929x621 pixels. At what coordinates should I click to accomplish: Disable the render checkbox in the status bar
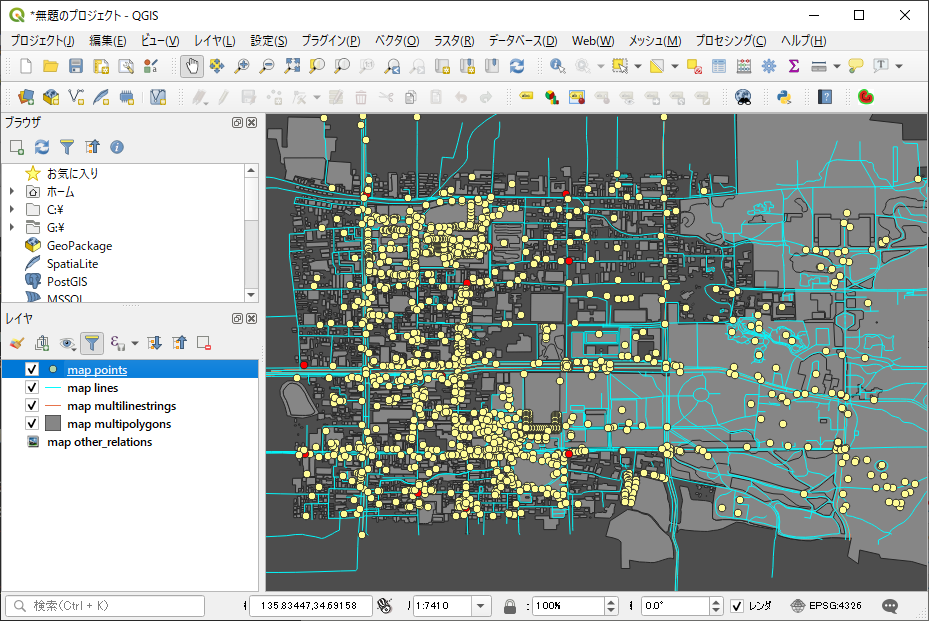[737, 606]
